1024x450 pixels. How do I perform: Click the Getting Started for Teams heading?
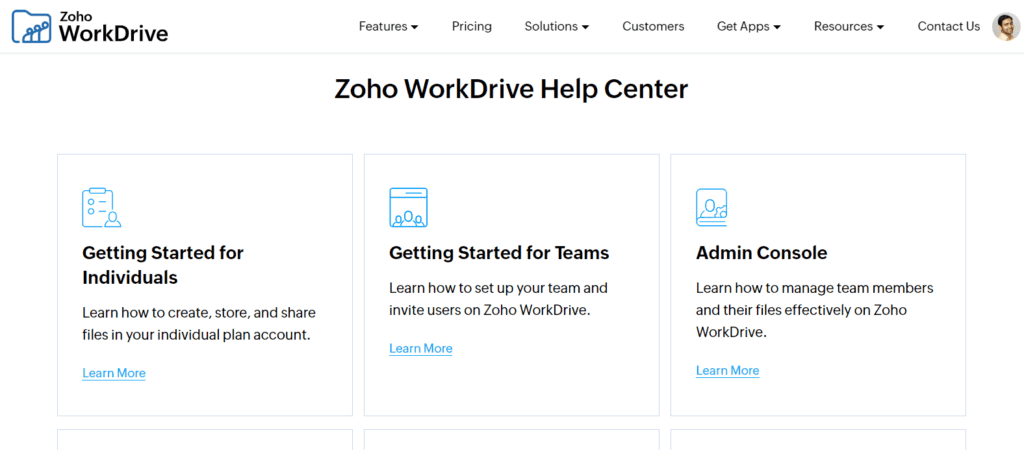point(499,253)
